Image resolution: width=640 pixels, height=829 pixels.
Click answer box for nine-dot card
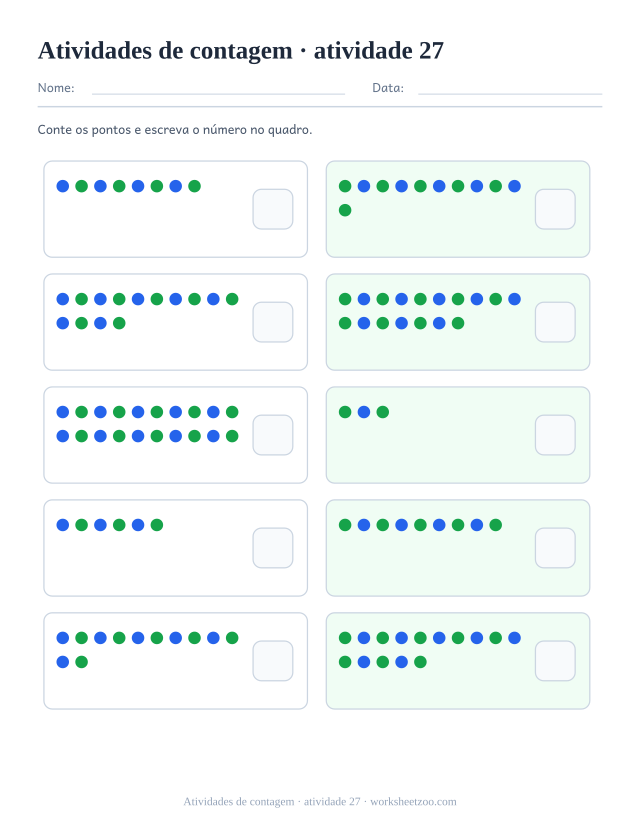click(x=555, y=548)
